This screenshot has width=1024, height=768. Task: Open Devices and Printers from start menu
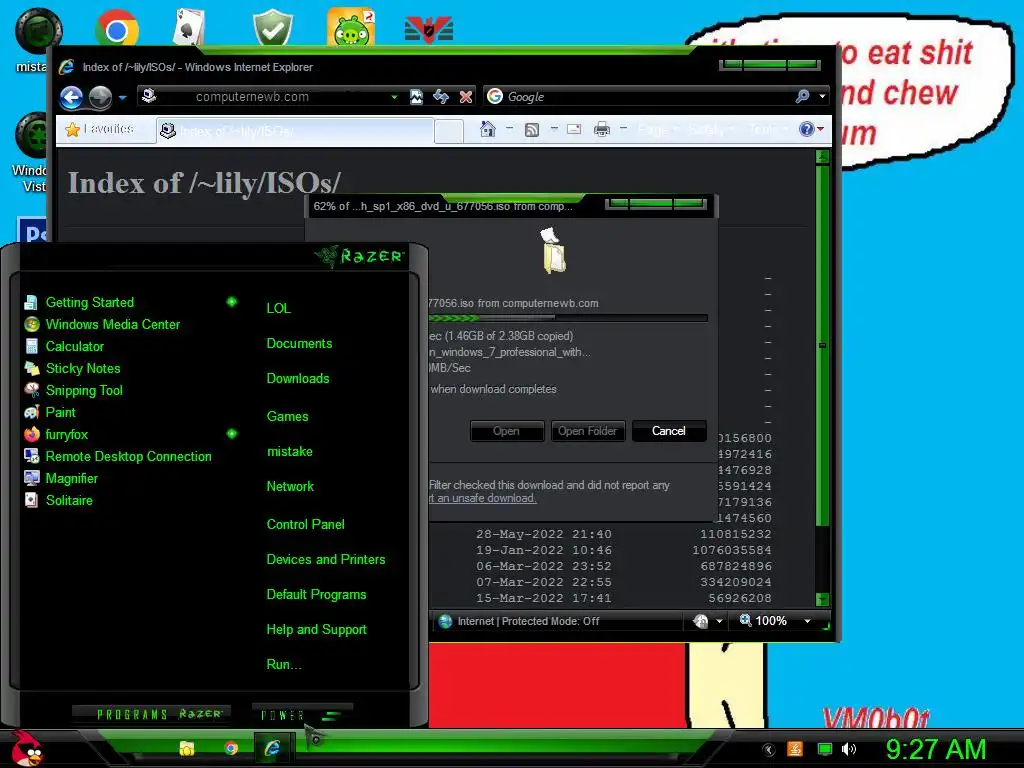pos(326,560)
